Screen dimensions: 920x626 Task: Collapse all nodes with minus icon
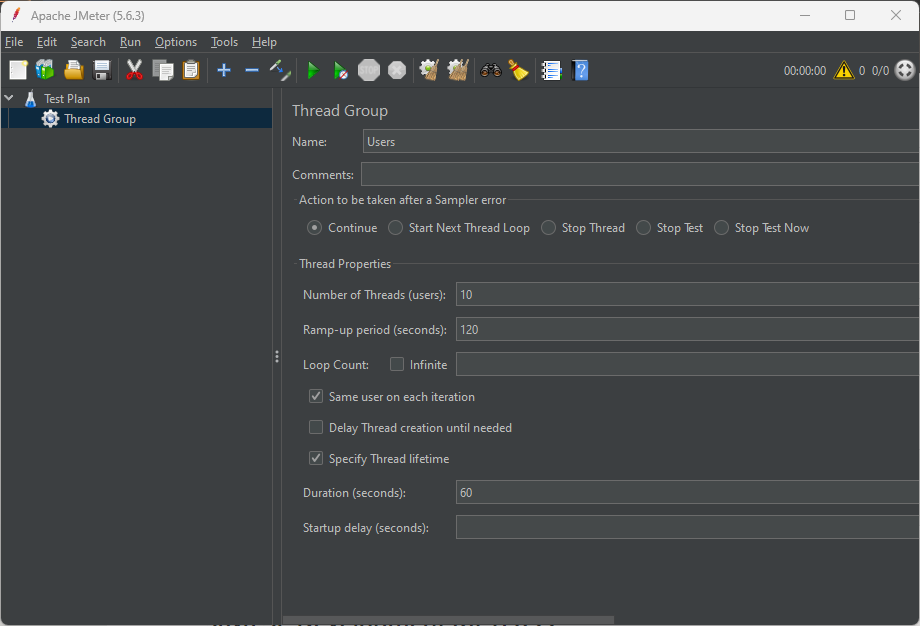pos(252,70)
